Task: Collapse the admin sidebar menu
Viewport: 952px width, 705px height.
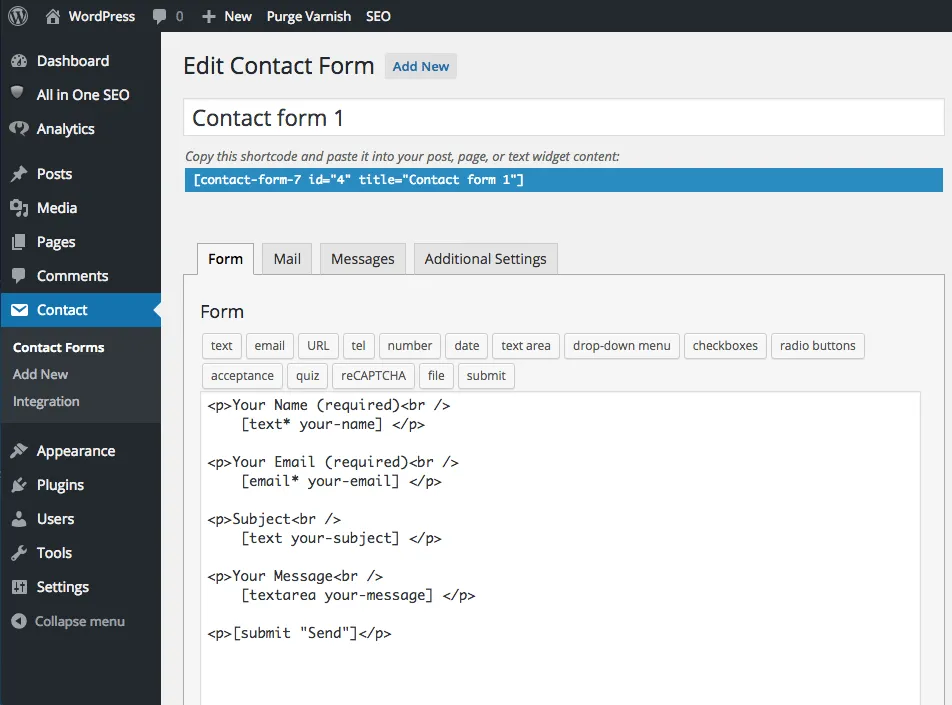Action: tap(68, 621)
